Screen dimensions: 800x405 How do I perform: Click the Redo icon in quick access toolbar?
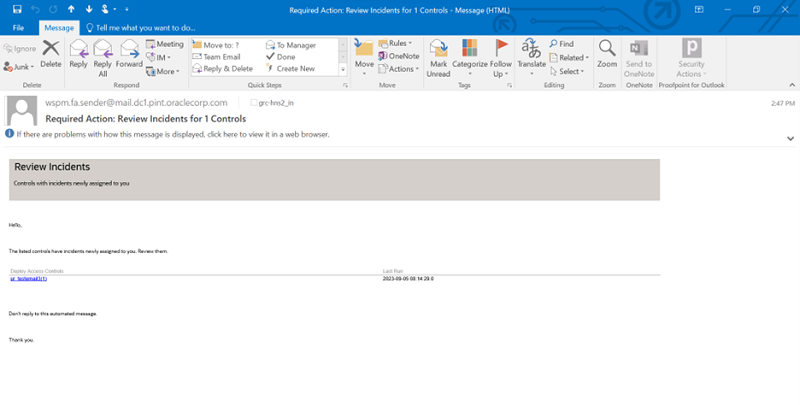(53, 9)
